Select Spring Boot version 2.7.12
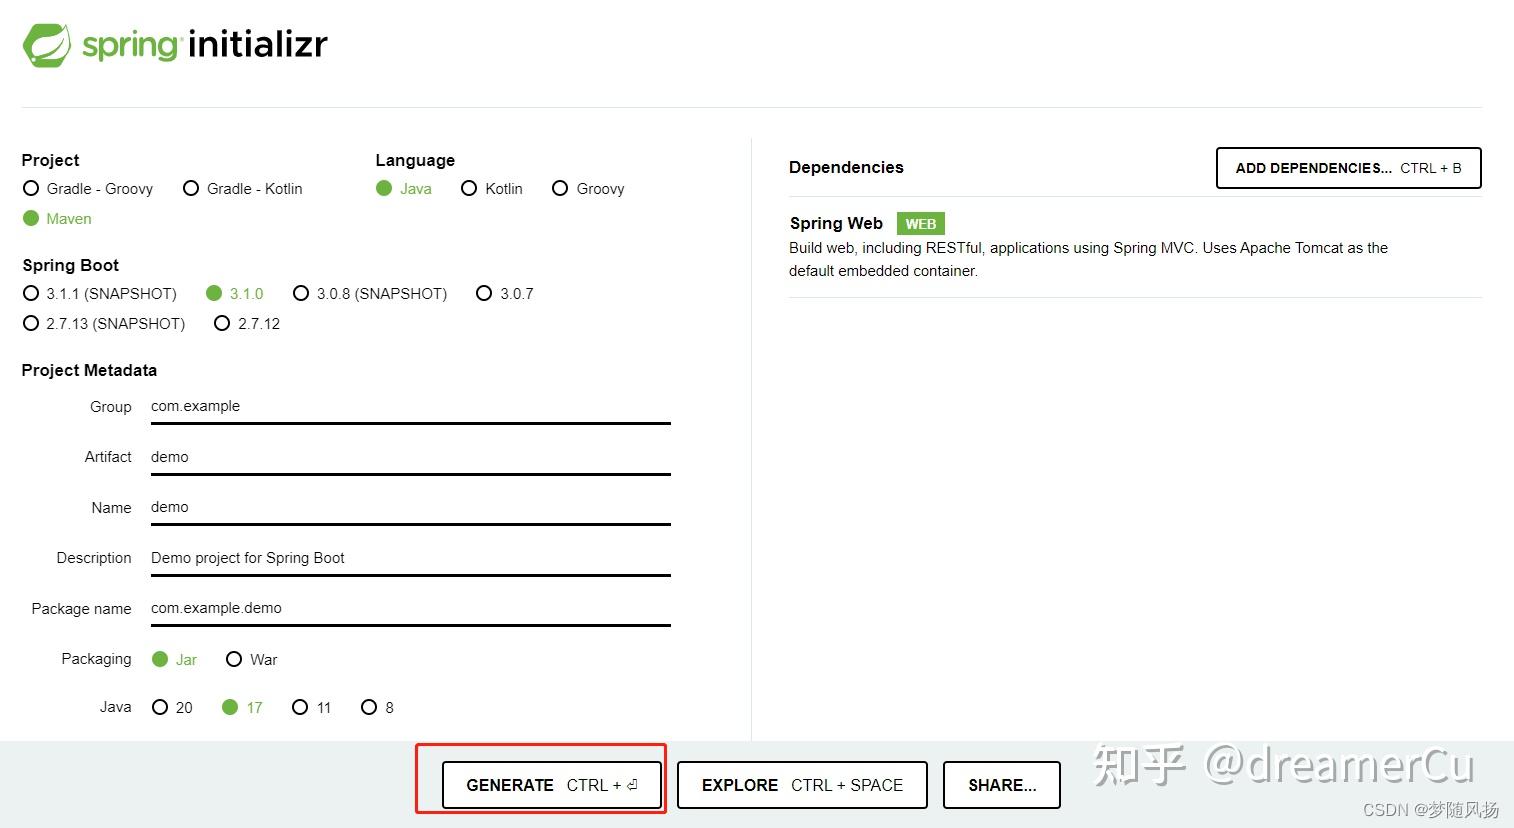The height and width of the screenshot is (828, 1514). [x=222, y=323]
